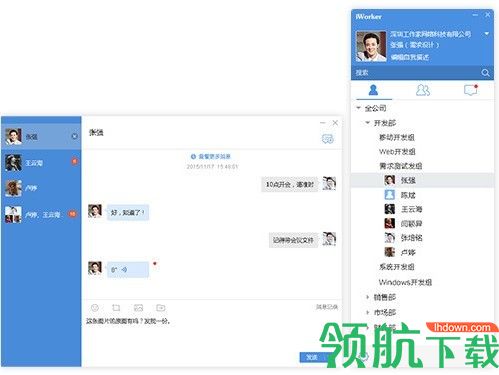
Task: Click 卢婷's avatar in the contact tree
Action: coord(390,252)
